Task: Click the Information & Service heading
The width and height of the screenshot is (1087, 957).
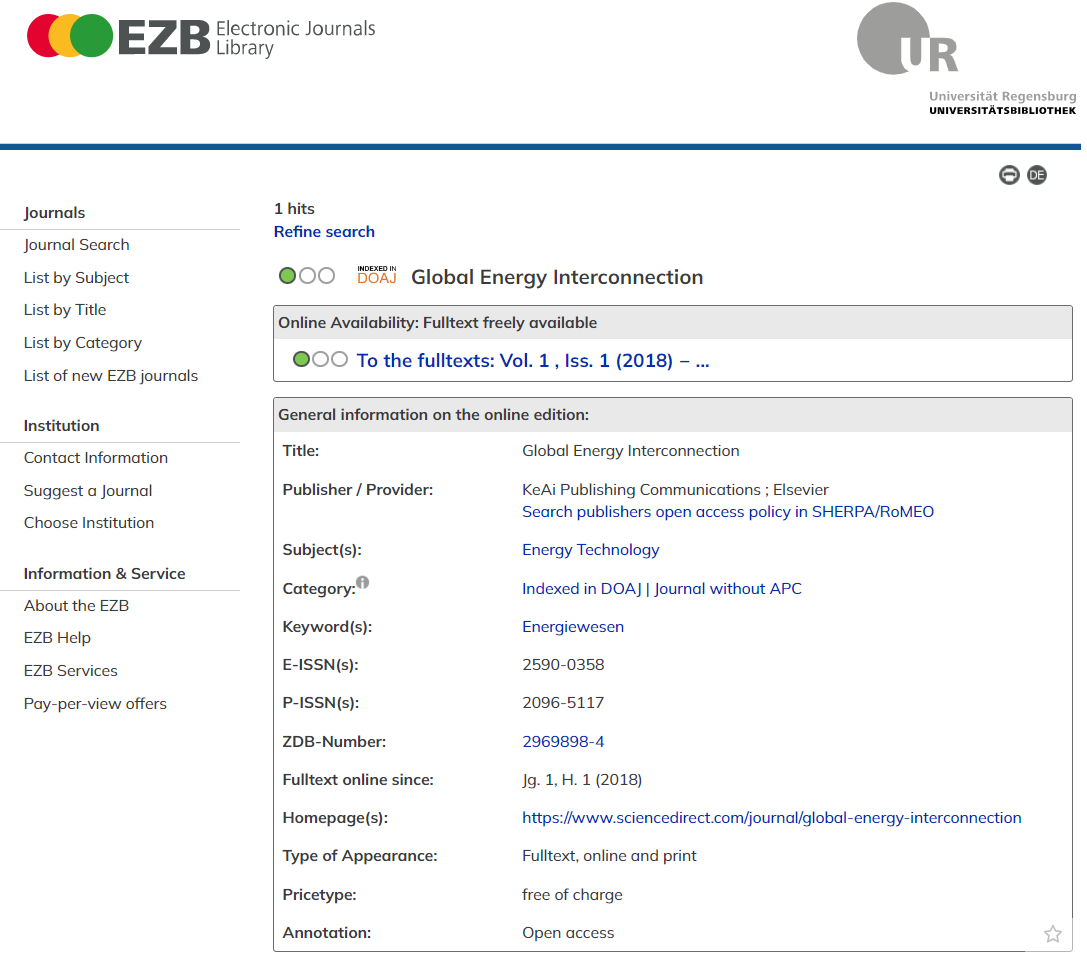Action: tap(104, 574)
